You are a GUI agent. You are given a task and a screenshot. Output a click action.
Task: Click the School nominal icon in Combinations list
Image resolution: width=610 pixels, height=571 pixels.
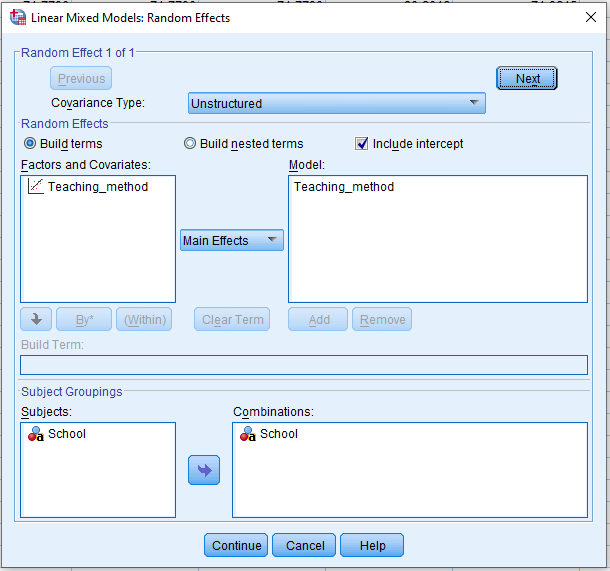click(248, 434)
